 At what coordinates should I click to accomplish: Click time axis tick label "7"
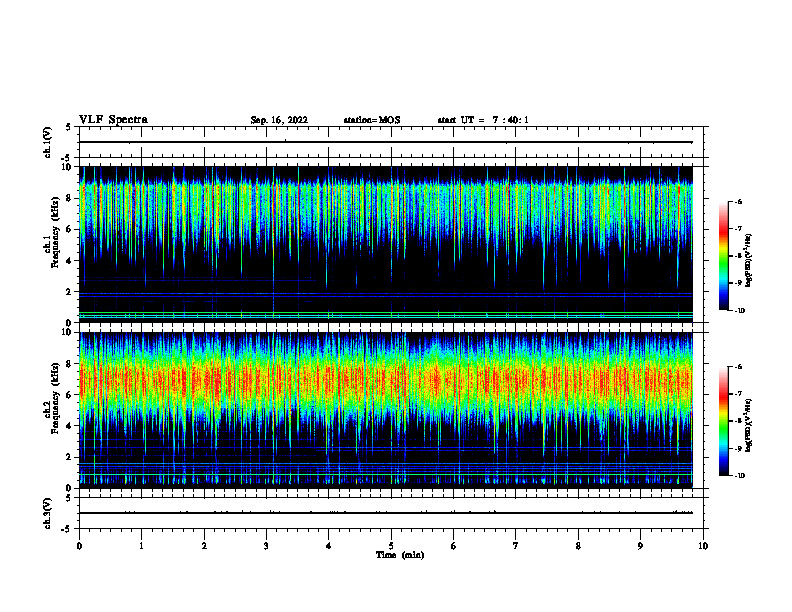click(516, 546)
